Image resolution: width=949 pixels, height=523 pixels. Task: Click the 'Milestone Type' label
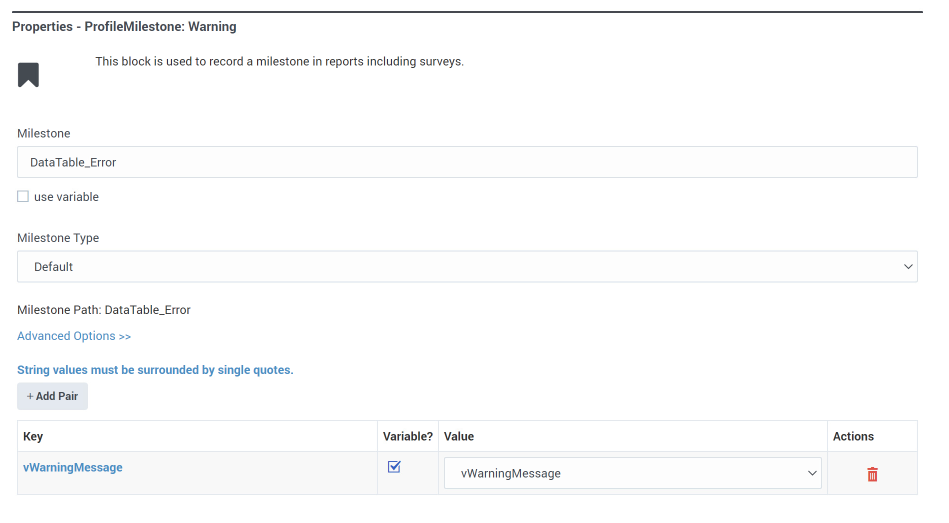click(x=58, y=238)
